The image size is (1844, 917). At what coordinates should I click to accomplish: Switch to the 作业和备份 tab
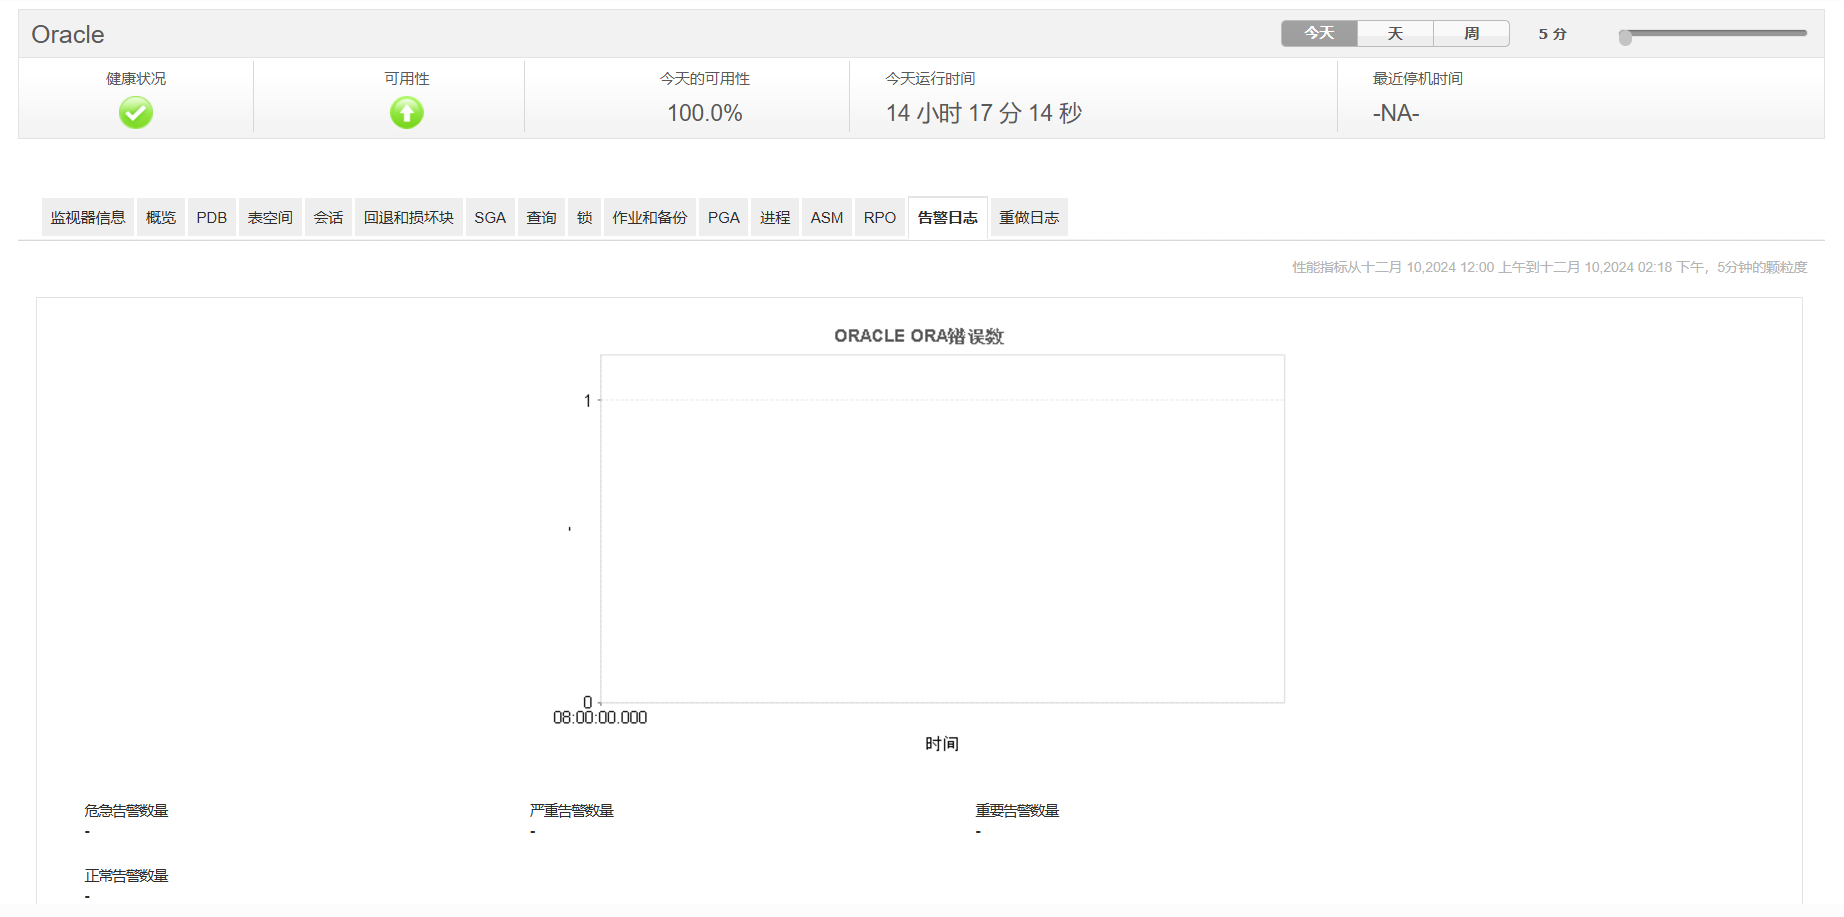[650, 217]
